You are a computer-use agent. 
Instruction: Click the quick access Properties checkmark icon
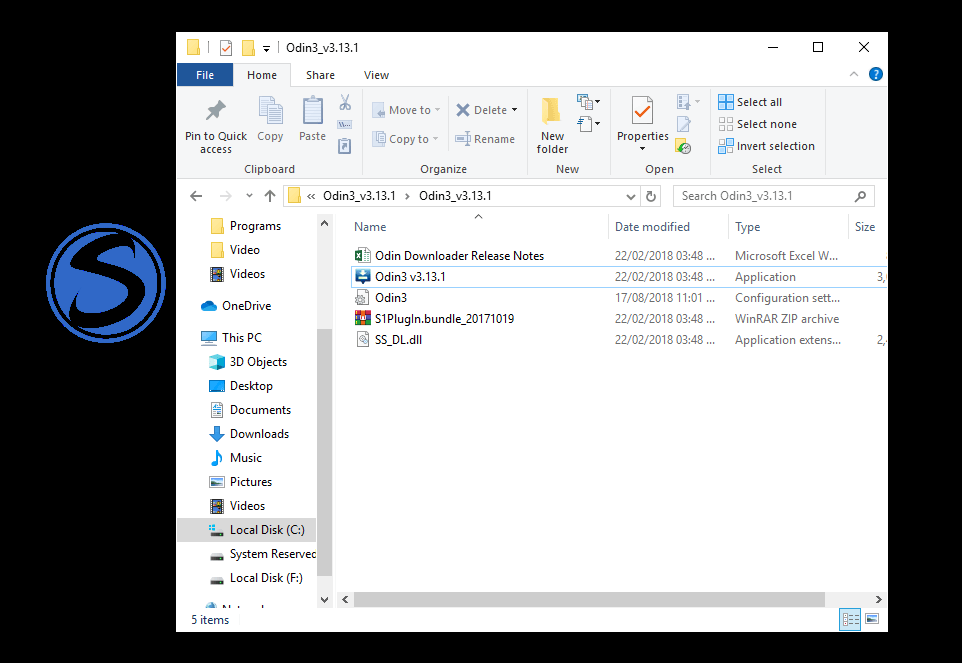(226, 48)
